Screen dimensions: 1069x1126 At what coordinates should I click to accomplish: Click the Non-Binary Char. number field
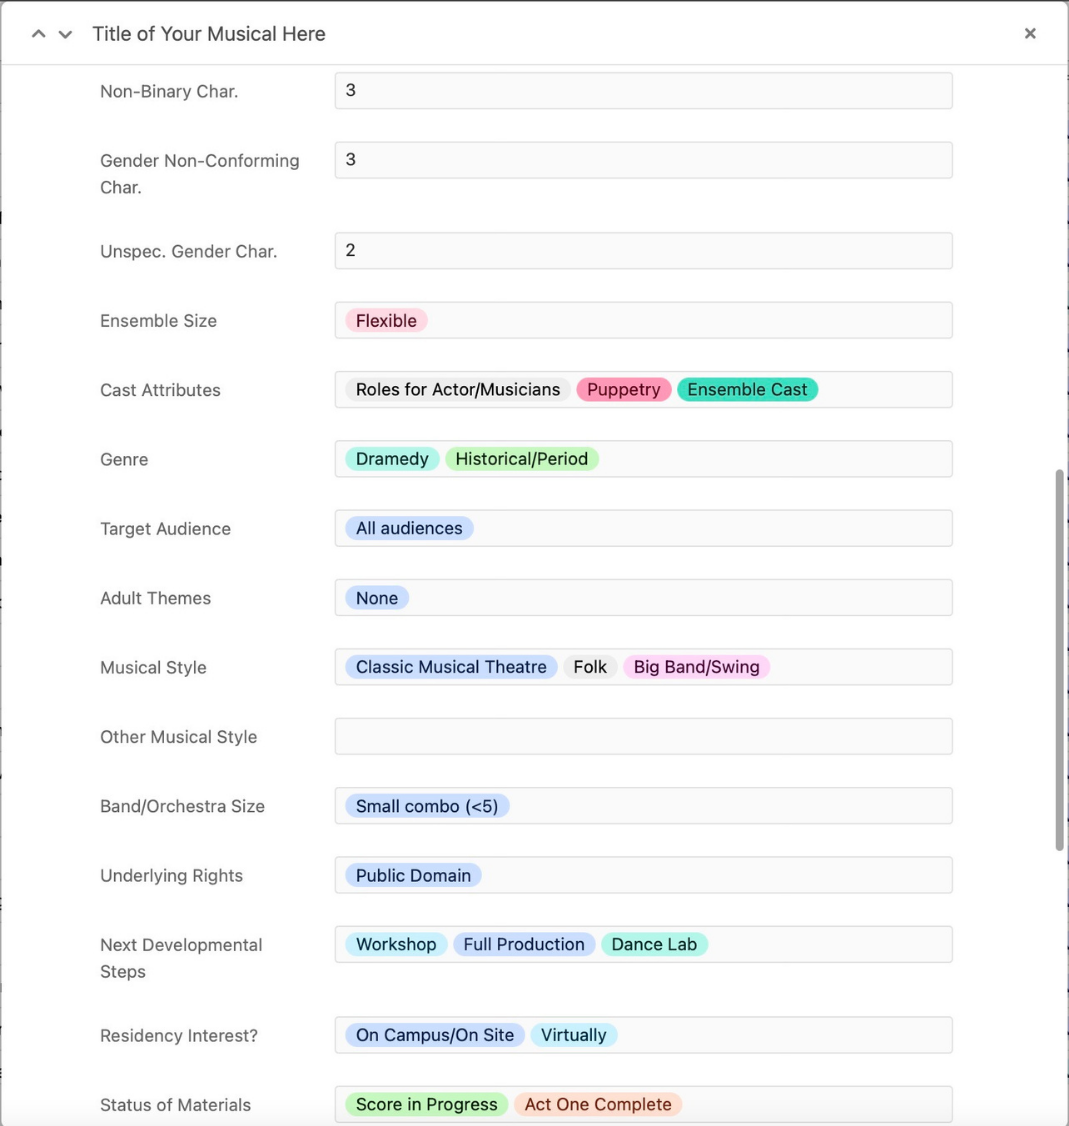pos(643,91)
